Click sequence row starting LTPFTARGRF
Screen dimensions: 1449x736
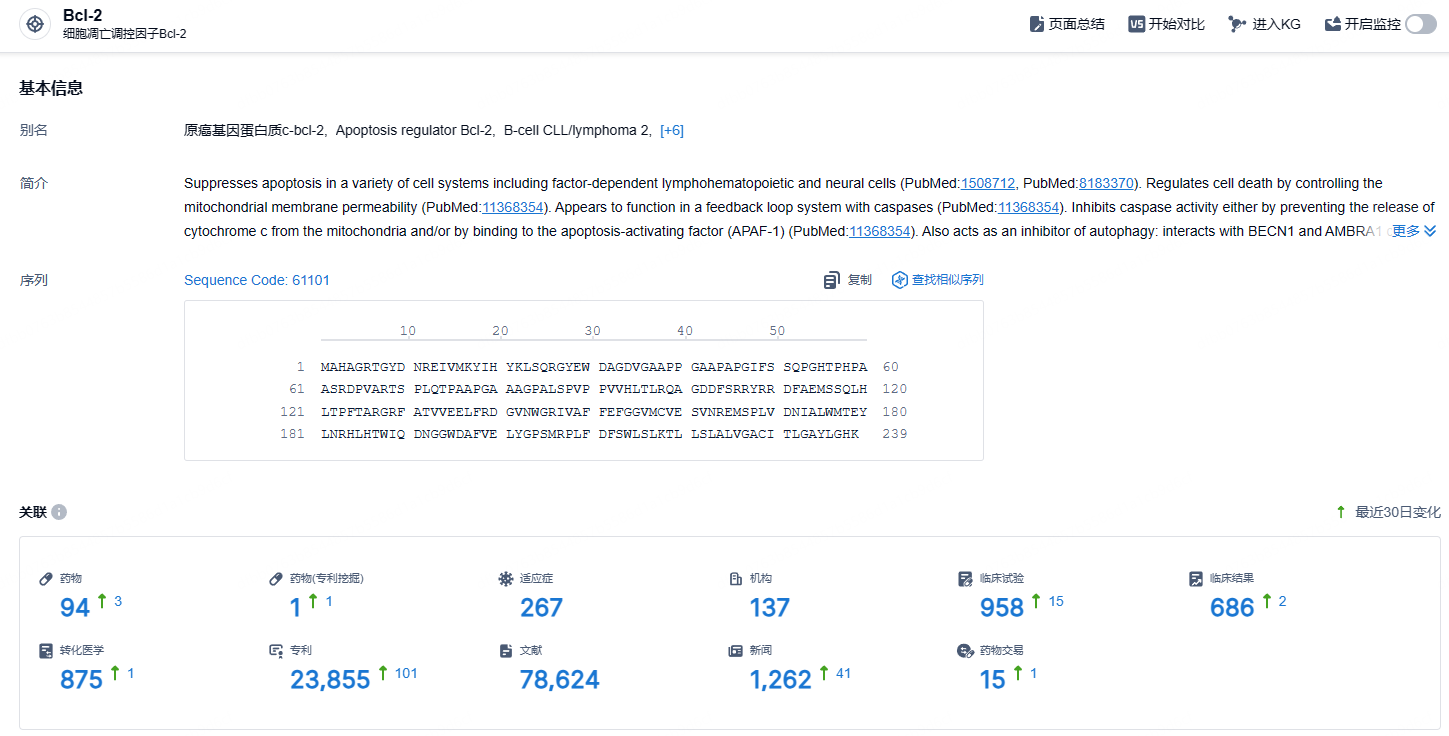click(x=594, y=412)
